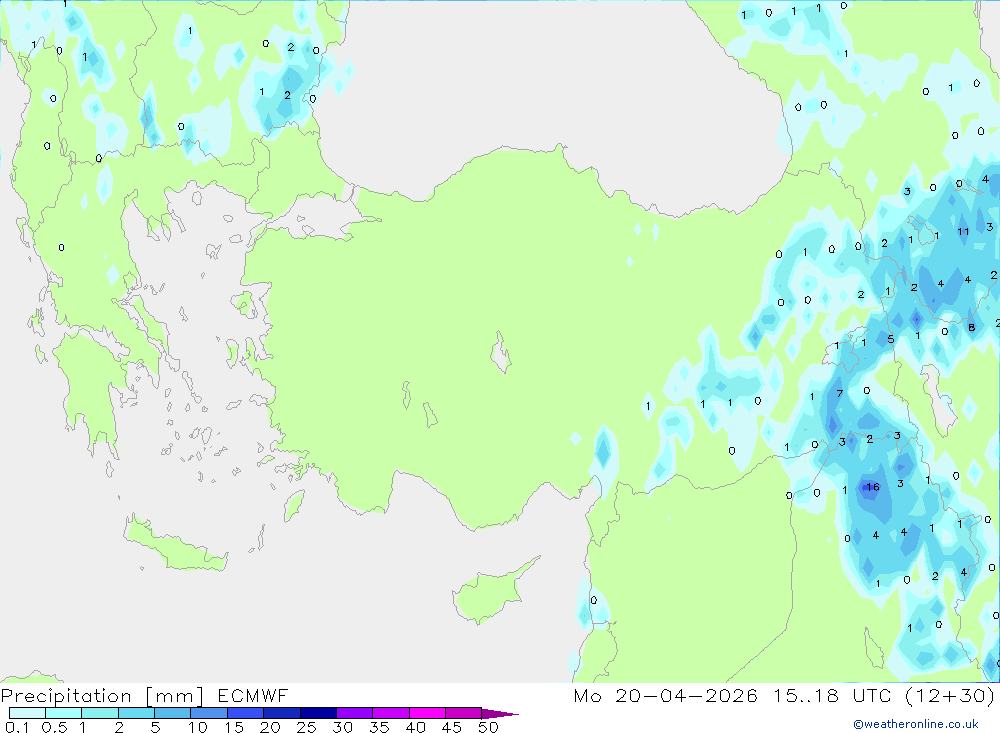Click the 45–50 mm legend color swatch

pyautogui.click(x=464, y=713)
